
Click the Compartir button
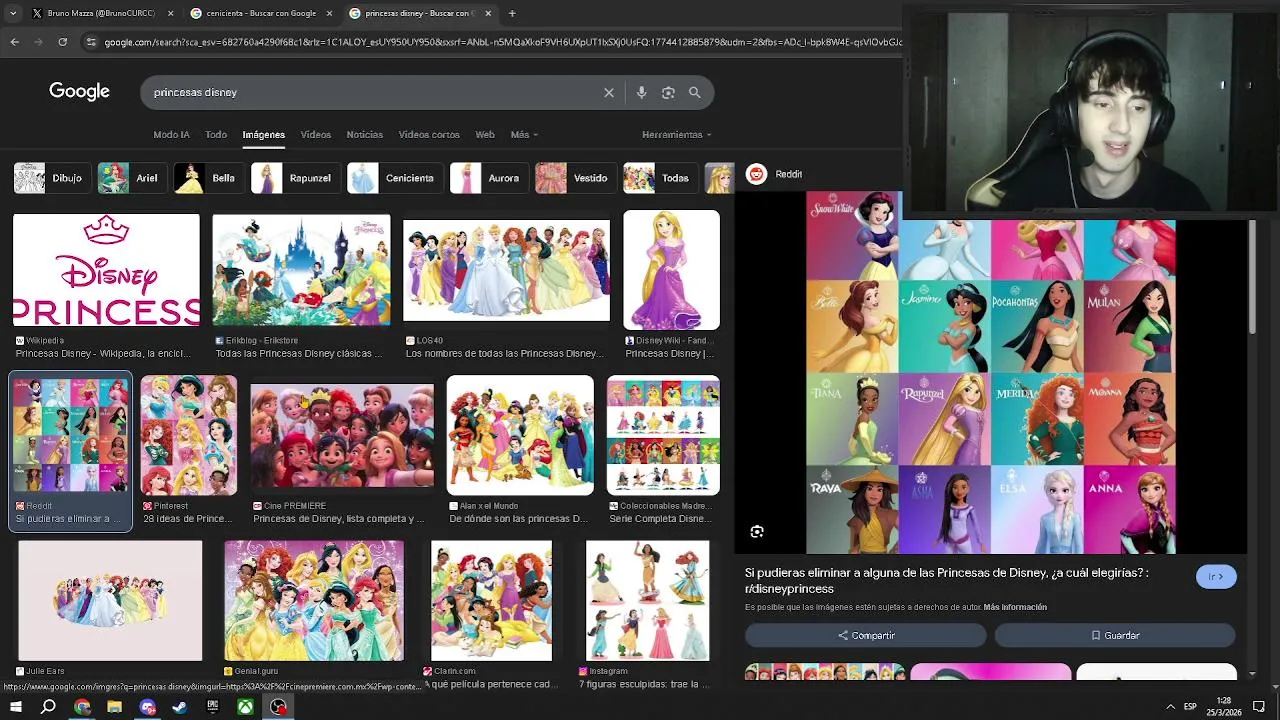point(866,635)
